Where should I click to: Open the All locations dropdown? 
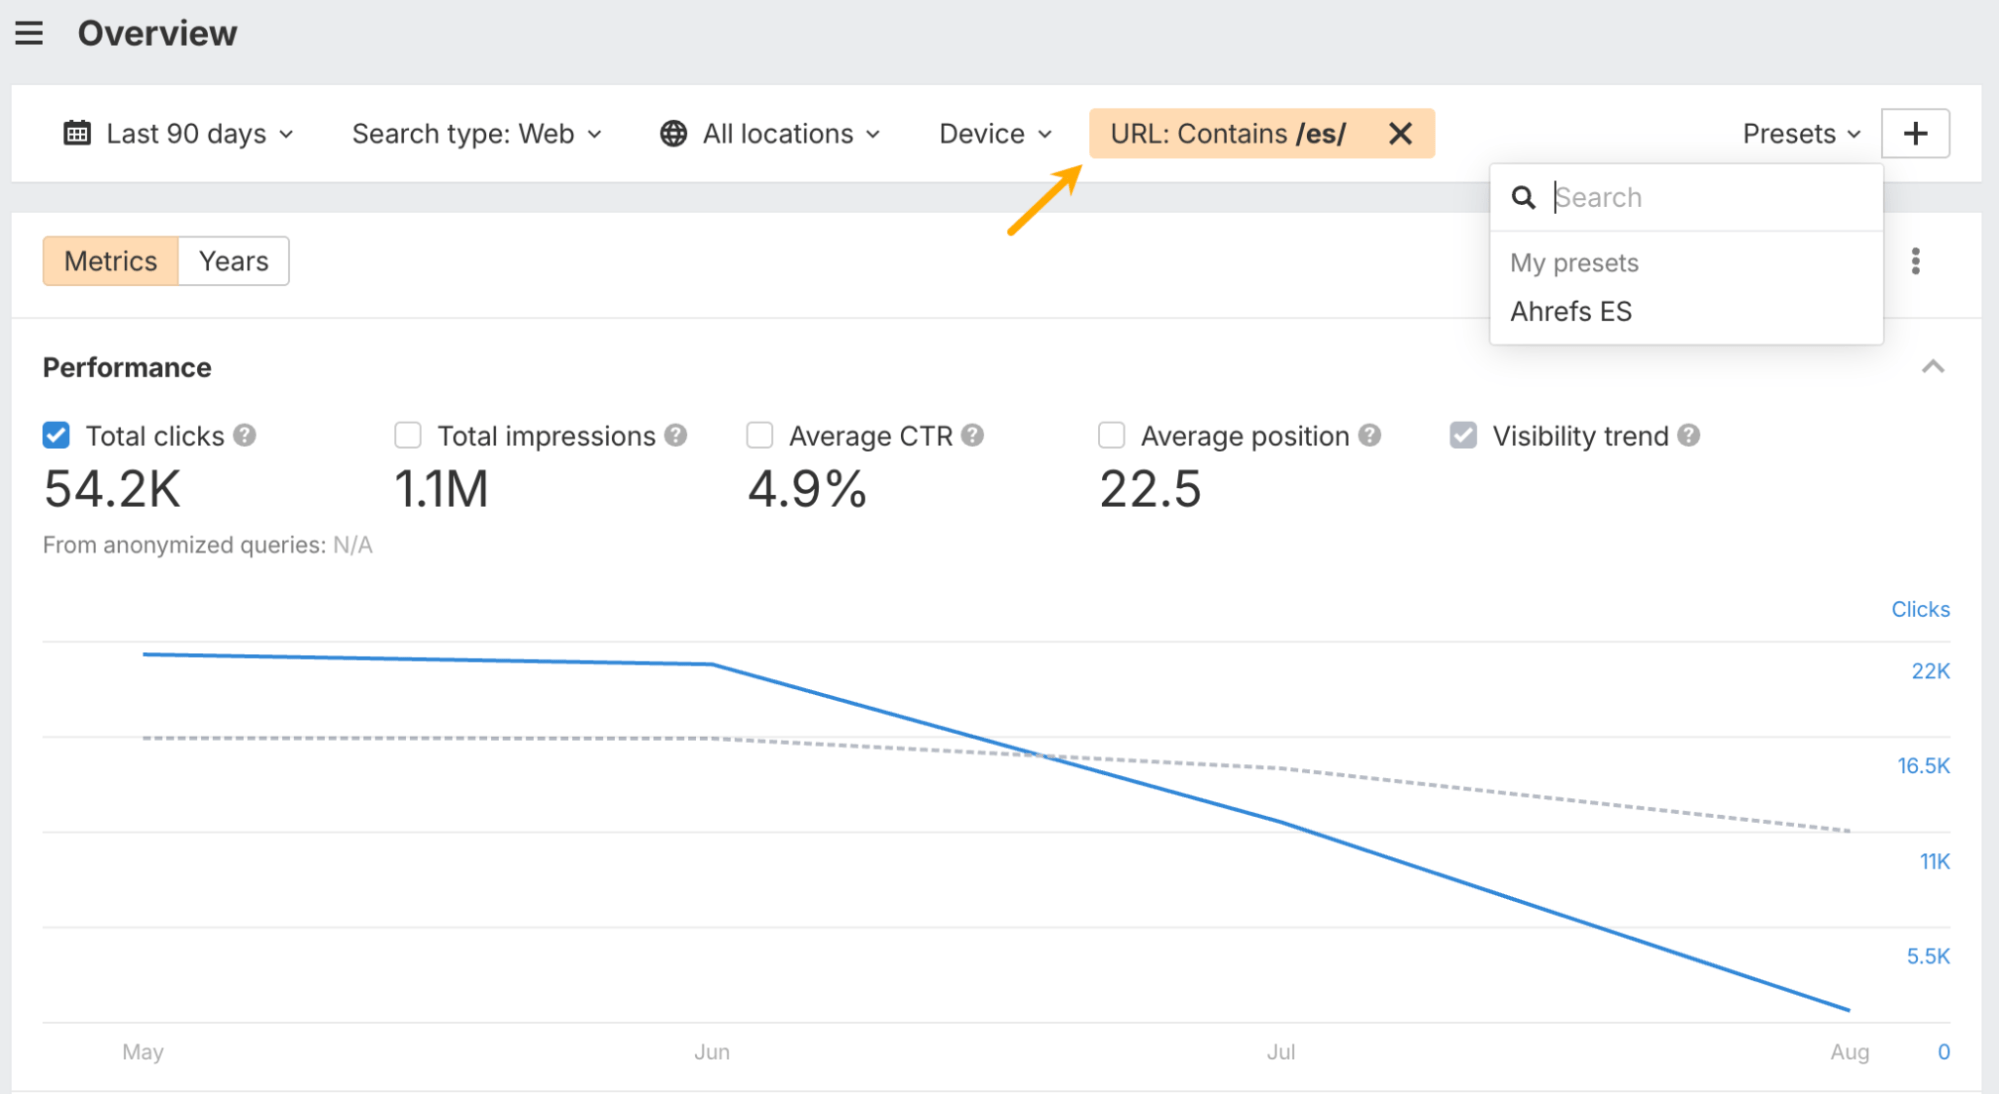coord(770,134)
